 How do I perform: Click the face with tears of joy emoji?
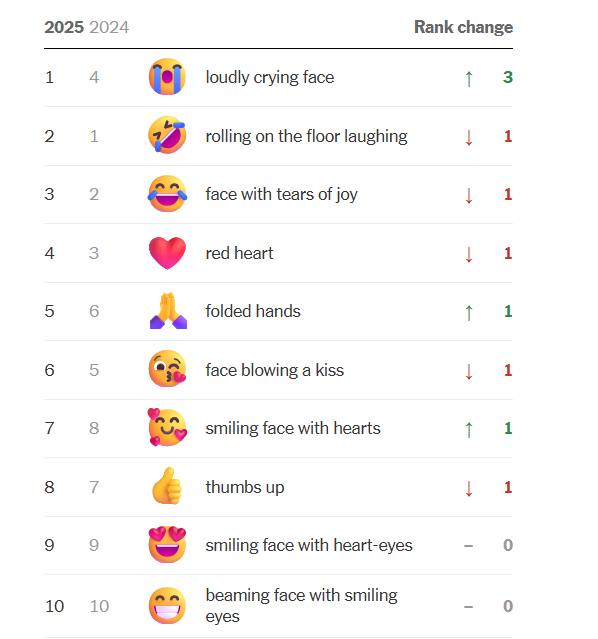point(167,194)
